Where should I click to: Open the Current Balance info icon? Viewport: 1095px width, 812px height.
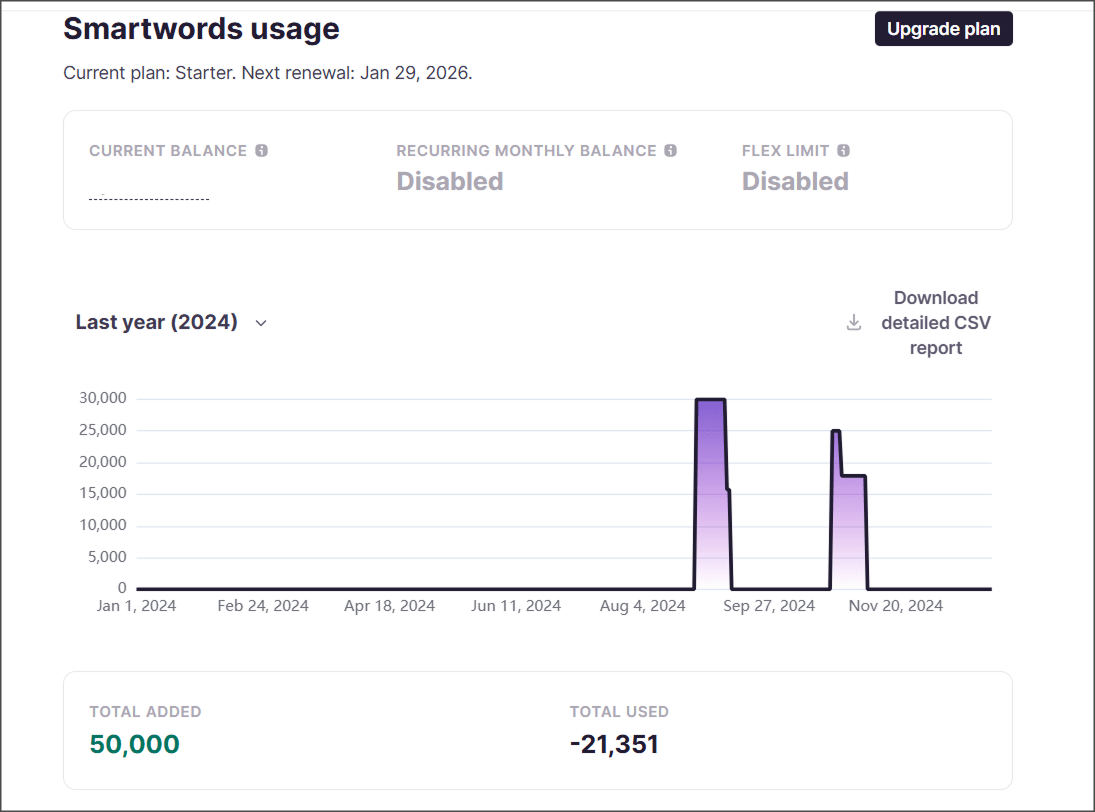(261, 151)
